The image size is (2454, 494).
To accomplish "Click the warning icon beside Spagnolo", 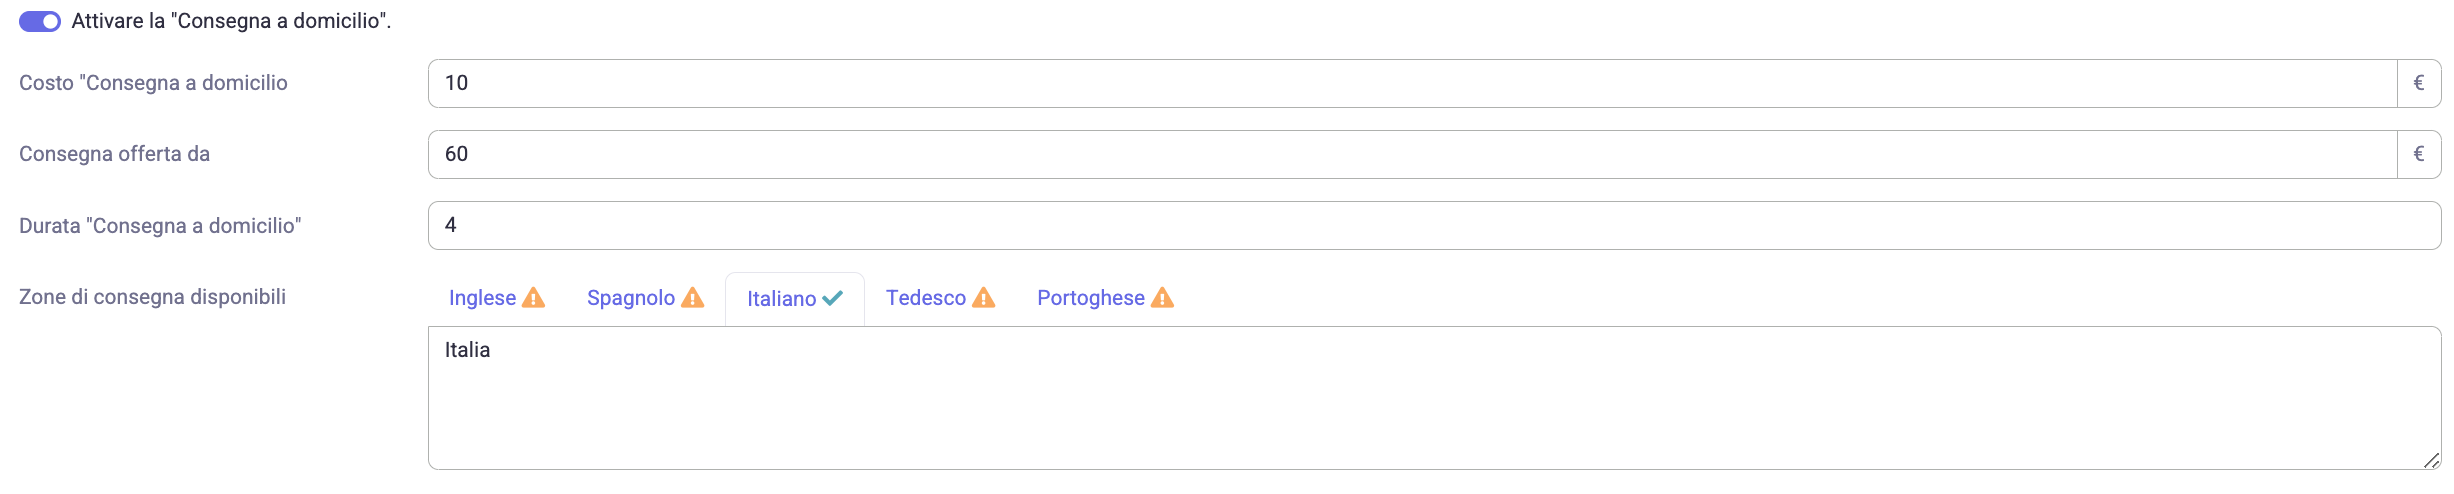I will tap(693, 298).
